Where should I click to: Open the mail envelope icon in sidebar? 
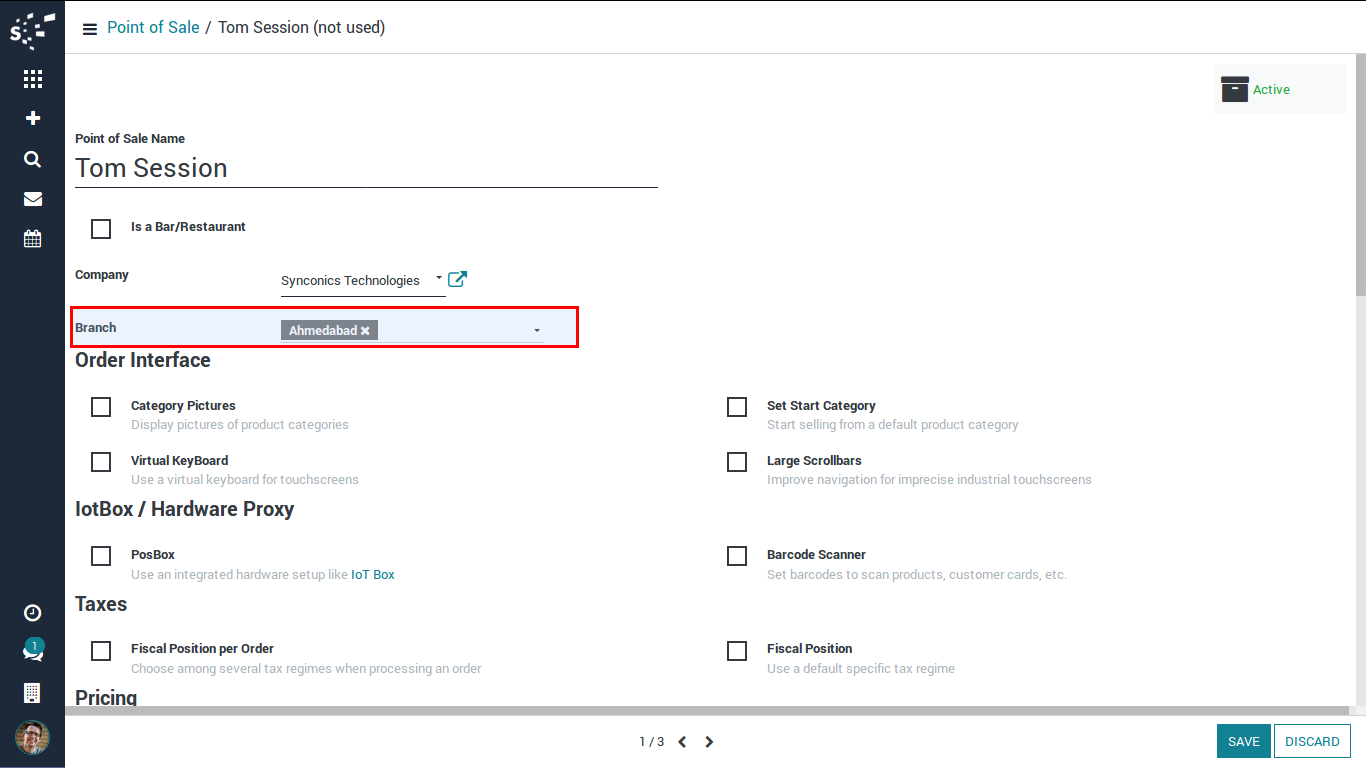tap(32, 199)
